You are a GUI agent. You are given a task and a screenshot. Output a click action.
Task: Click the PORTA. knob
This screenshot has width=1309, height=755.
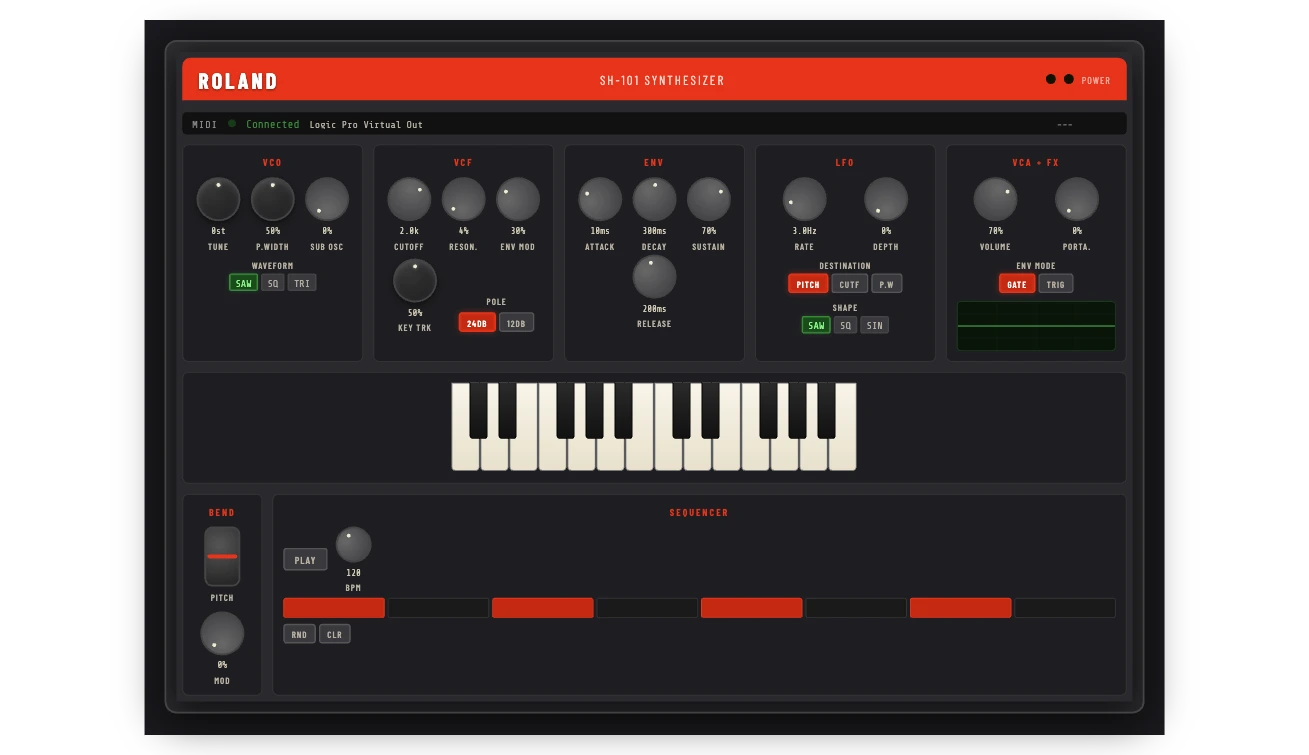pos(1077,199)
